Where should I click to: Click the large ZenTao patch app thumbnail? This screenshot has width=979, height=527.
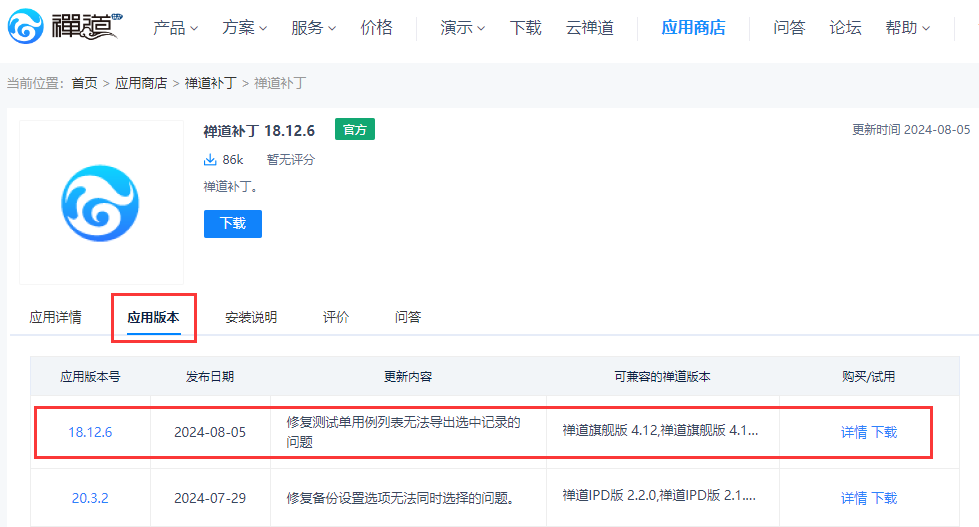pos(101,202)
